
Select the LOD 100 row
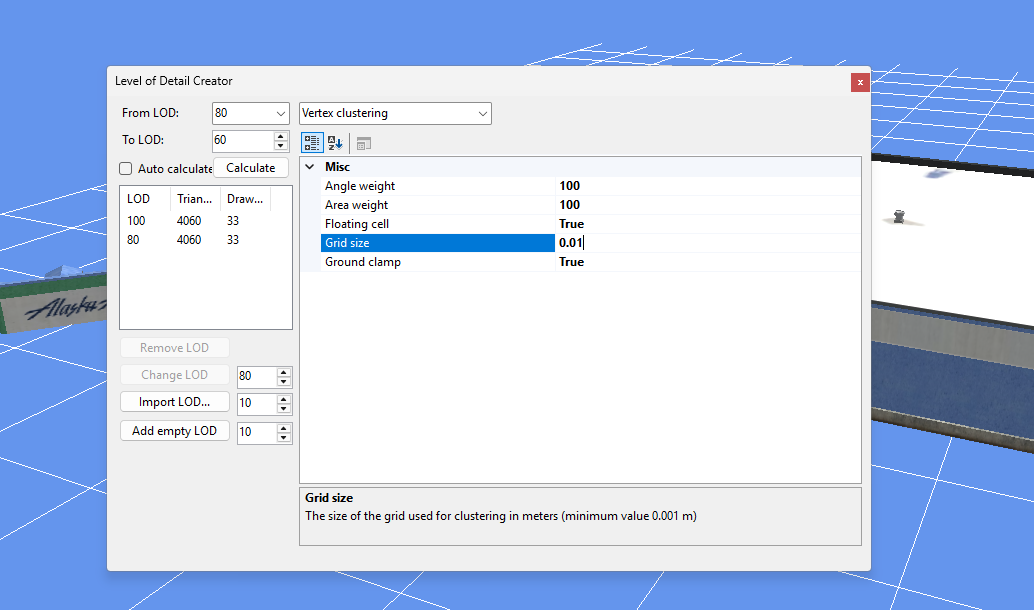[x=180, y=220]
